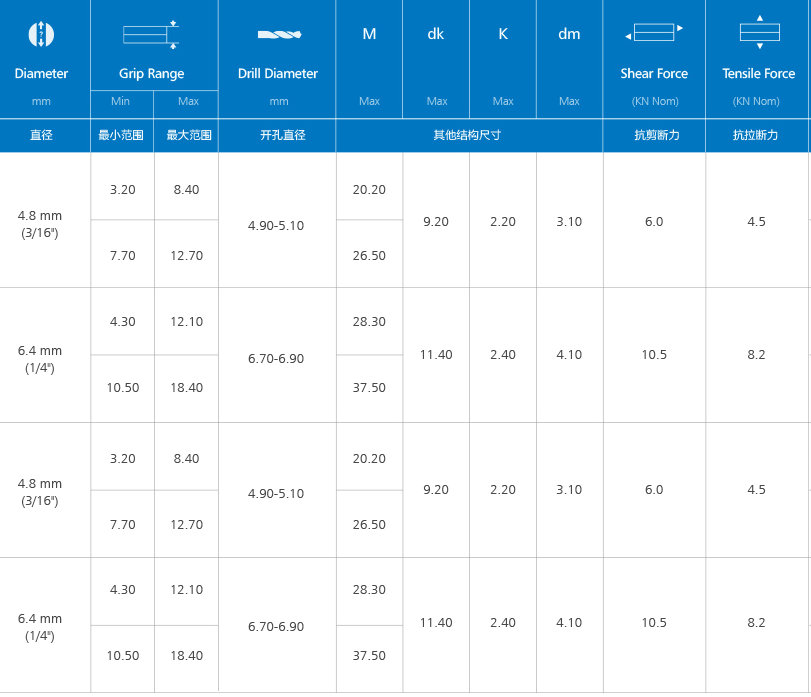Click the 直径 header cell
The height and width of the screenshot is (697, 811).
(x=41, y=135)
